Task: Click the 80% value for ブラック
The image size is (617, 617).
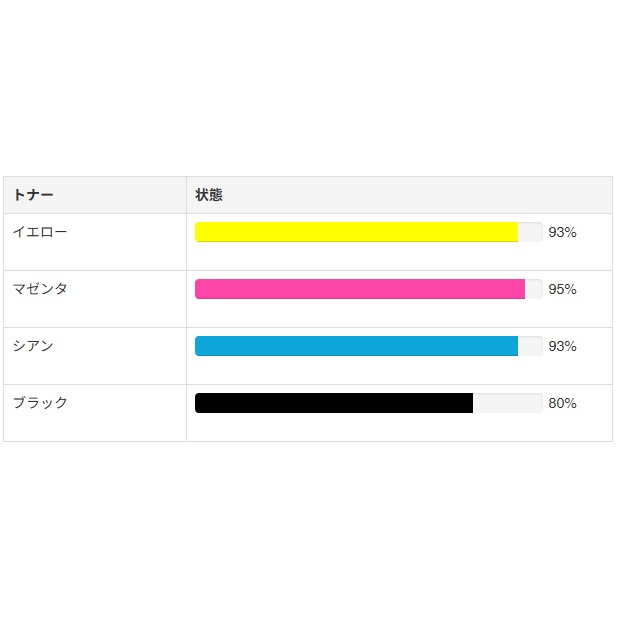Action: 562,403
